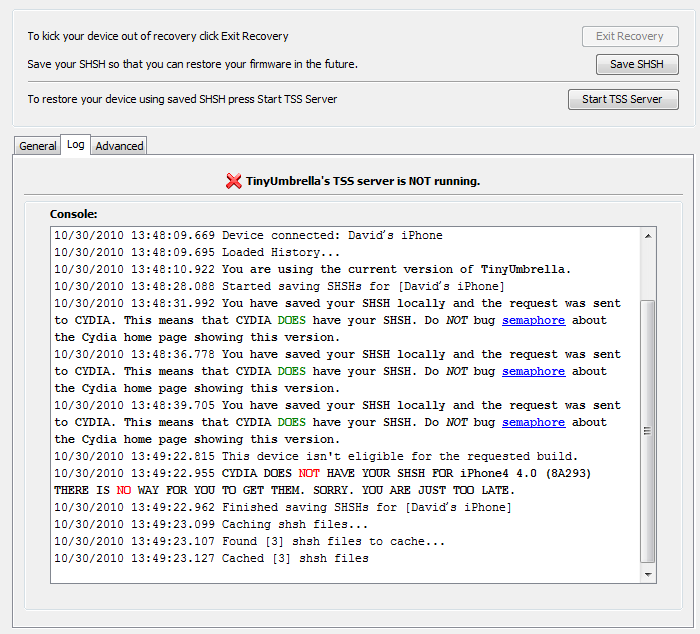The image size is (700, 634).
Task: Click 'Caching shsh files...' log line
Action: coord(211,524)
